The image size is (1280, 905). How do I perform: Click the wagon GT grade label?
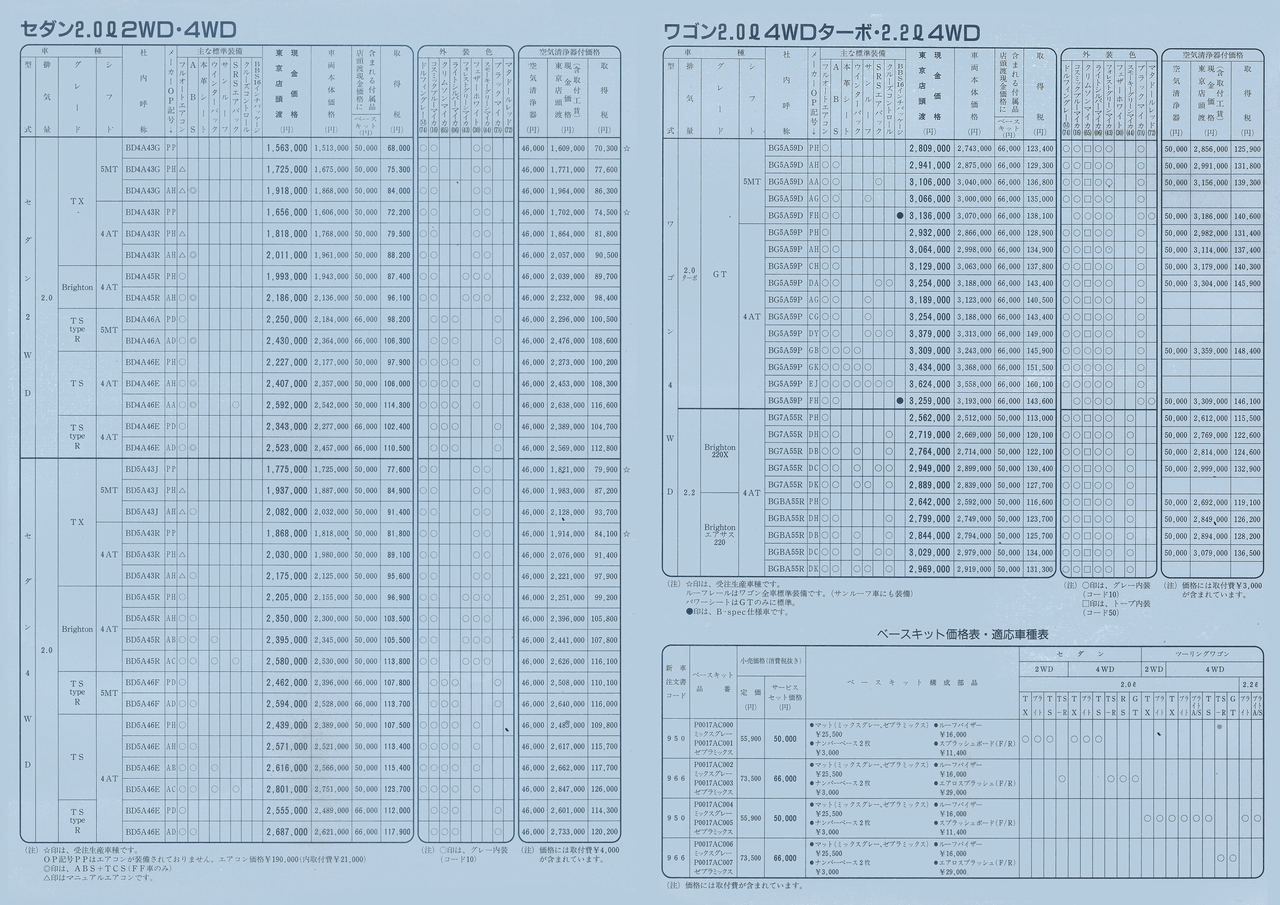pyautogui.click(x=719, y=272)
